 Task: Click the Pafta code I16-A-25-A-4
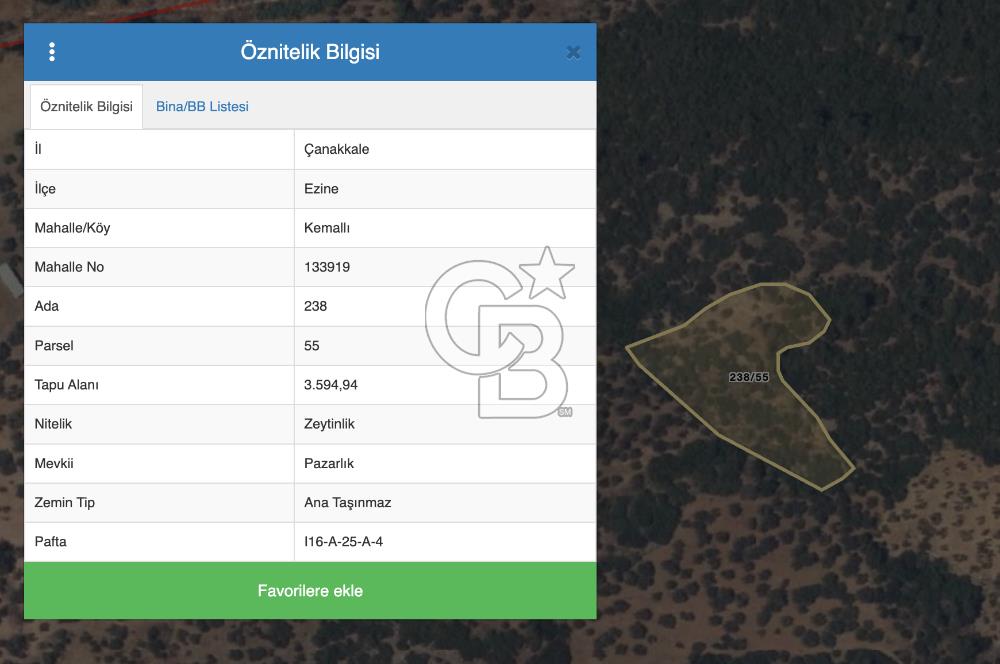pyautogui.click(x=343, y=541)
